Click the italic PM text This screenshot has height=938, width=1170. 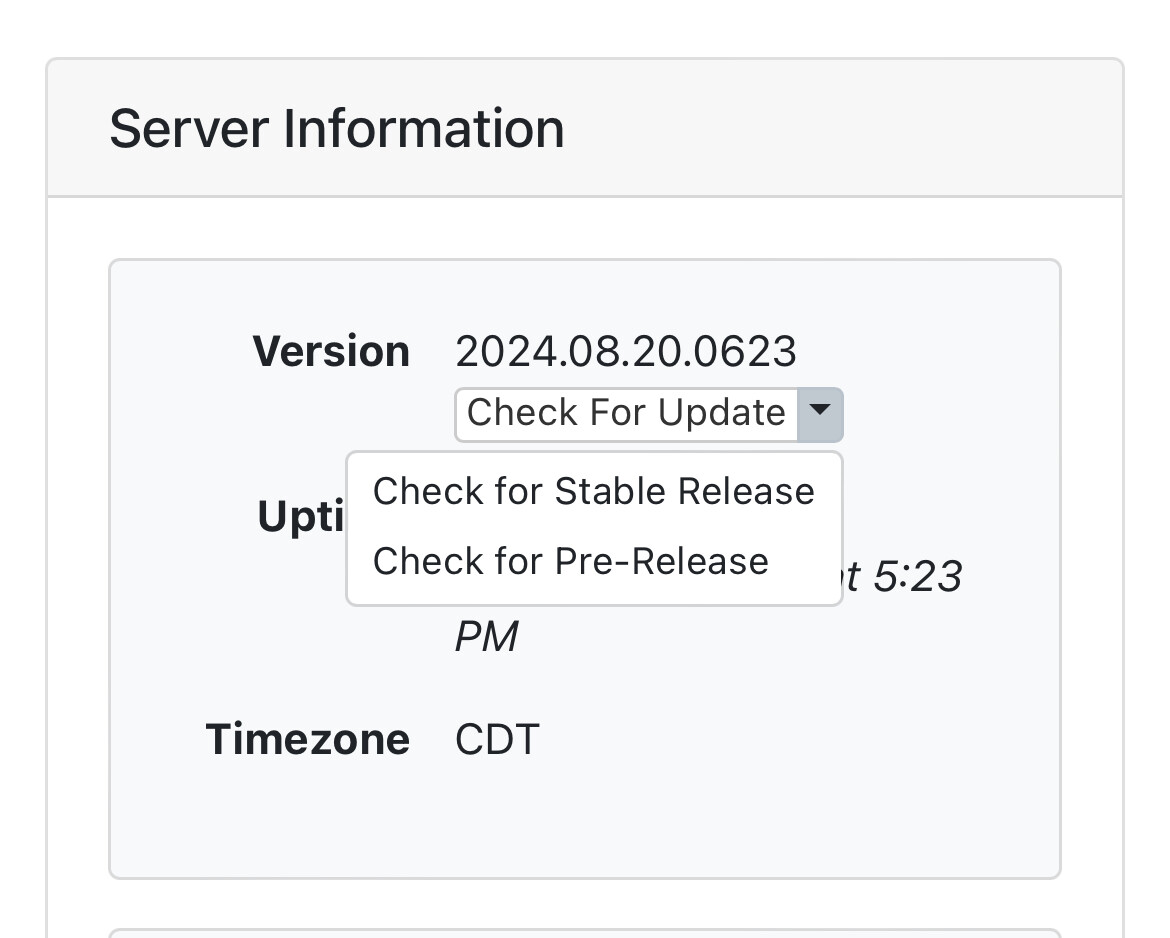tap(487, 637)
